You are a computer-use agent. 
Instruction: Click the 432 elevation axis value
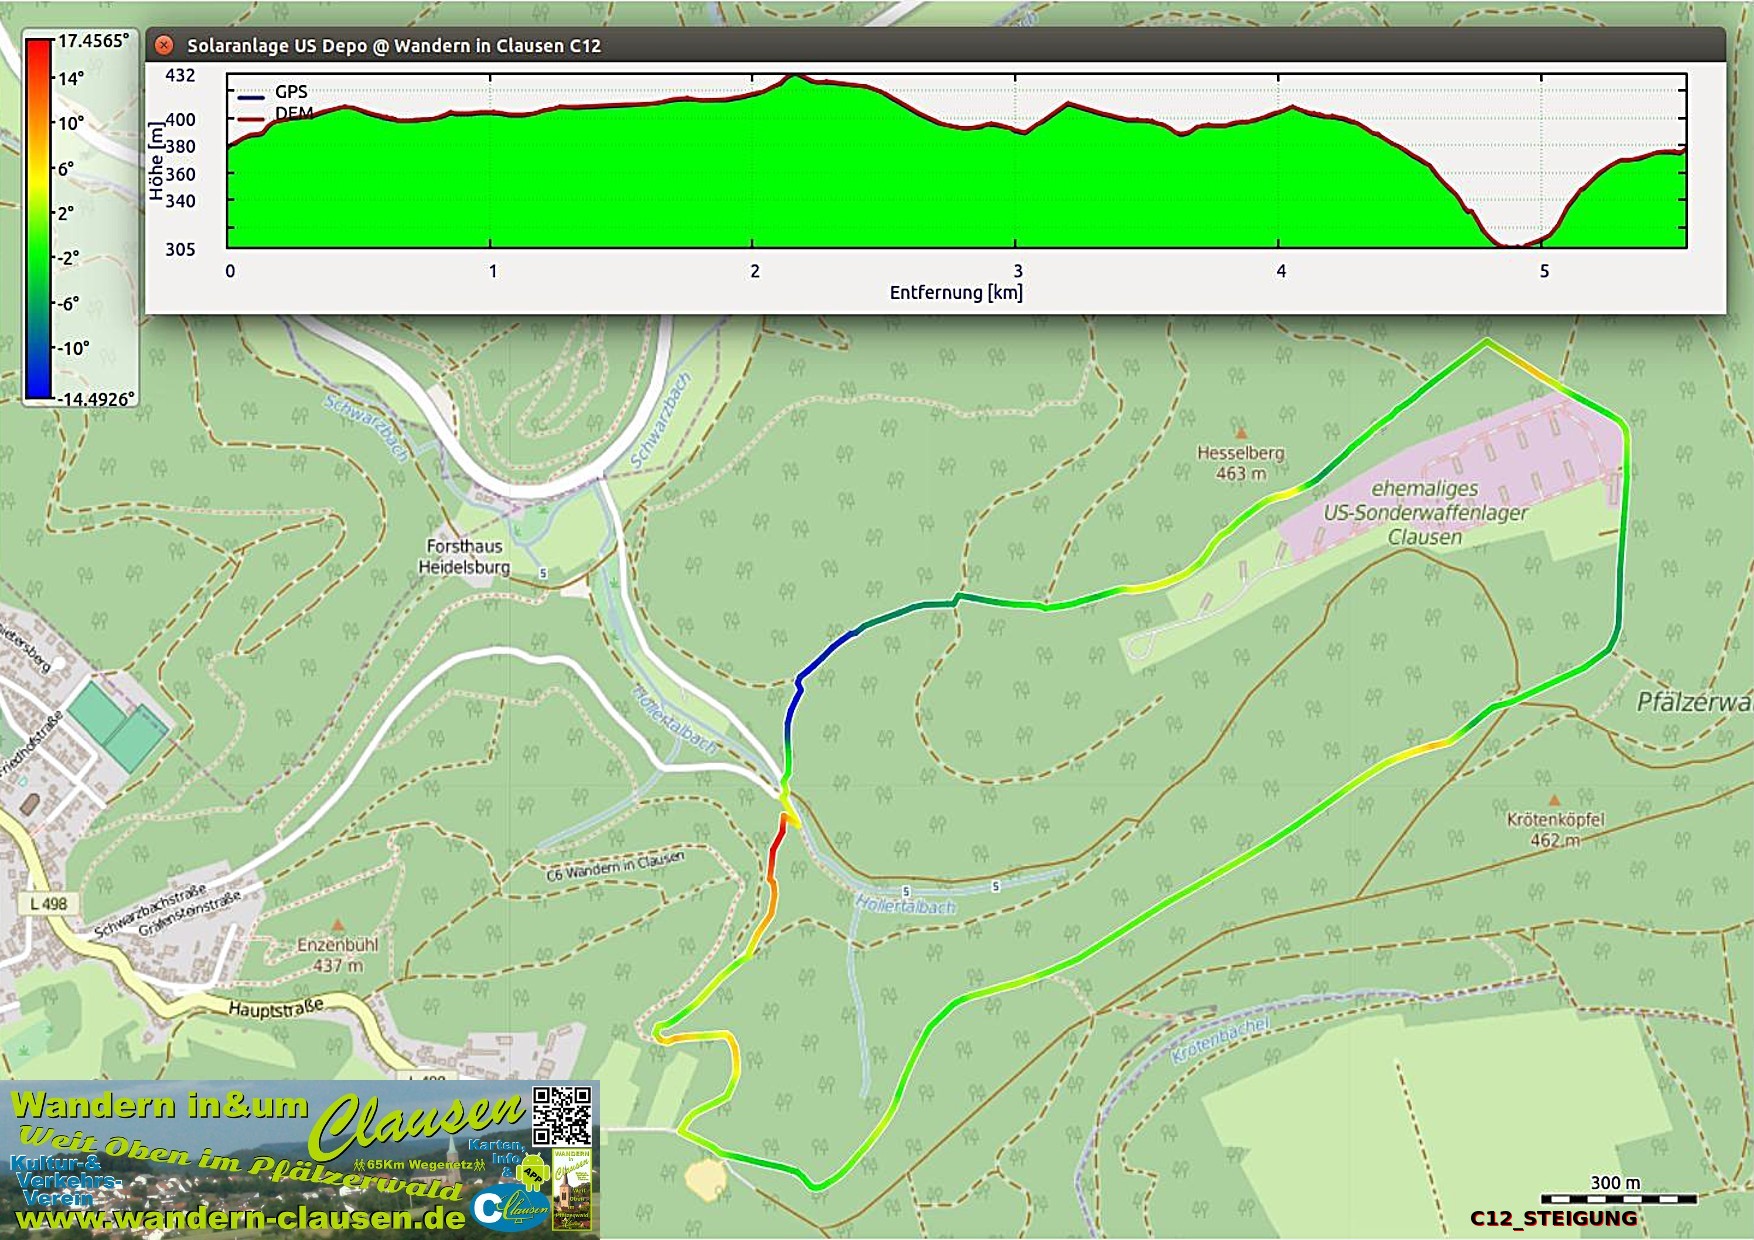[180, 75]
